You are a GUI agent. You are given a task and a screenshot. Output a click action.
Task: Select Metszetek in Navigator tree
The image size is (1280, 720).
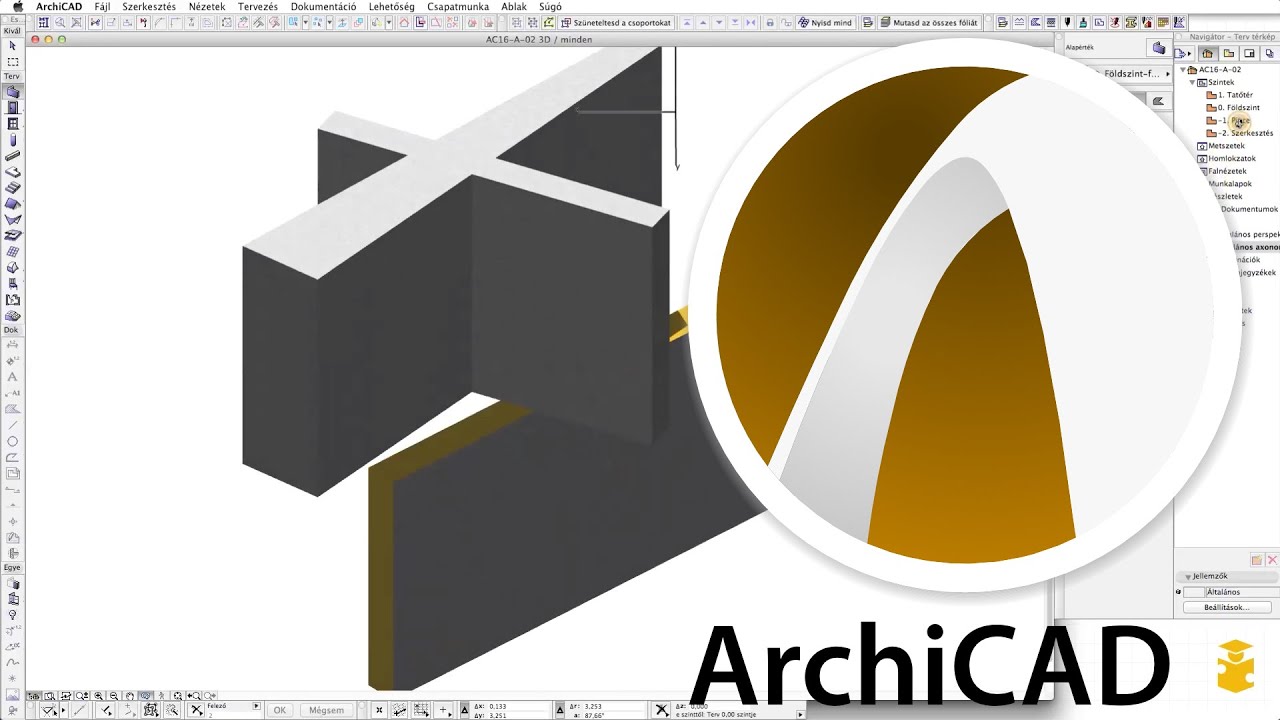[1221, 146]
